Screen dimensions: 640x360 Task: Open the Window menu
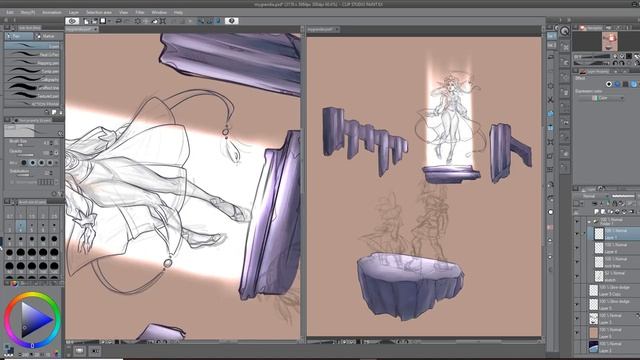(x=159, y=13)
